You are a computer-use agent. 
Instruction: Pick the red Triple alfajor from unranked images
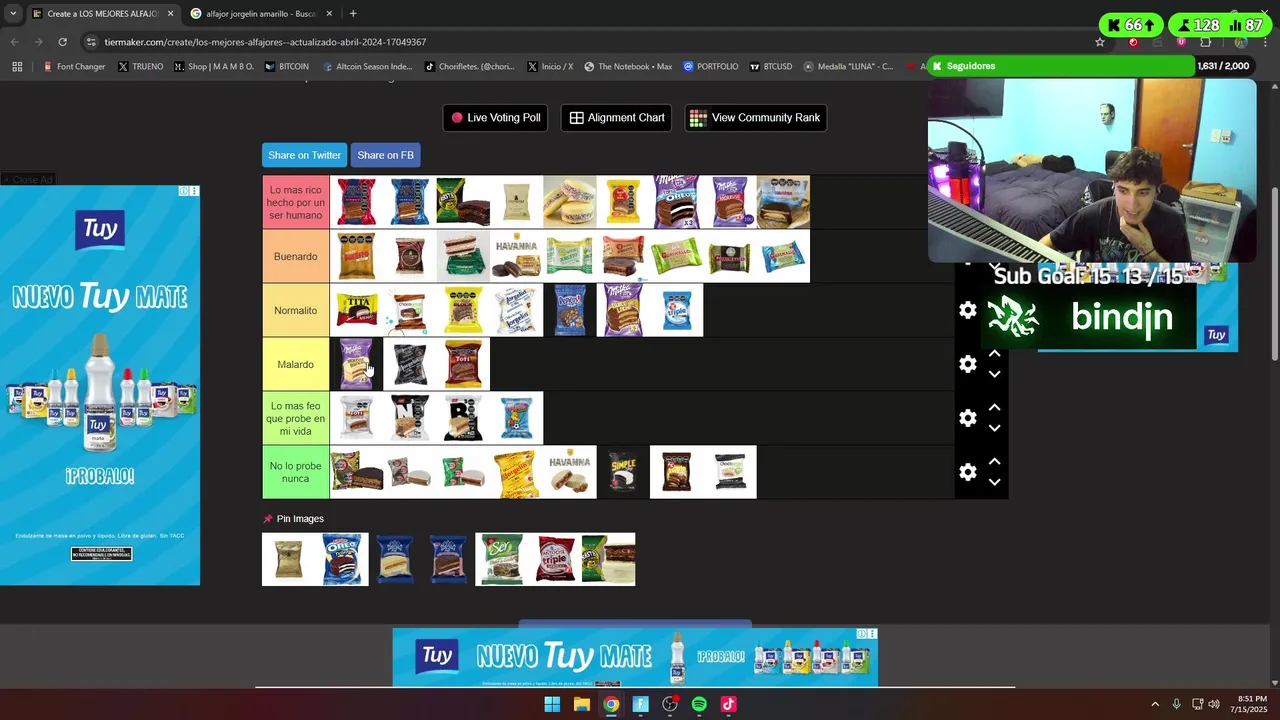pyautogui.click(x=555, y=559)
